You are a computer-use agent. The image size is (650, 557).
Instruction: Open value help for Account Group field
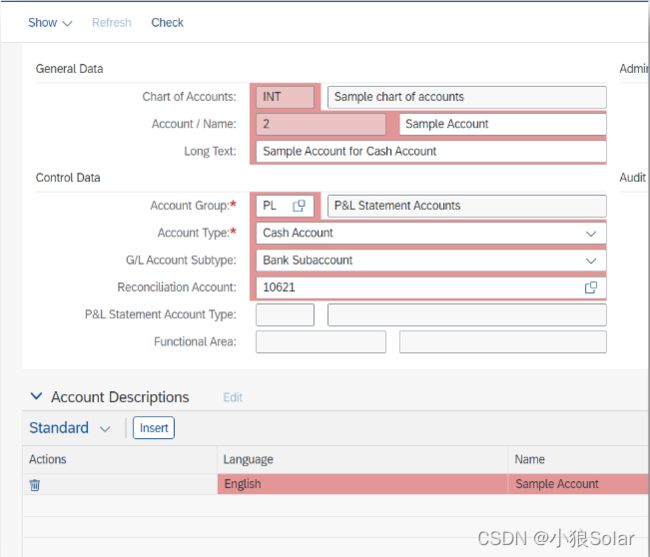[299, 206]
